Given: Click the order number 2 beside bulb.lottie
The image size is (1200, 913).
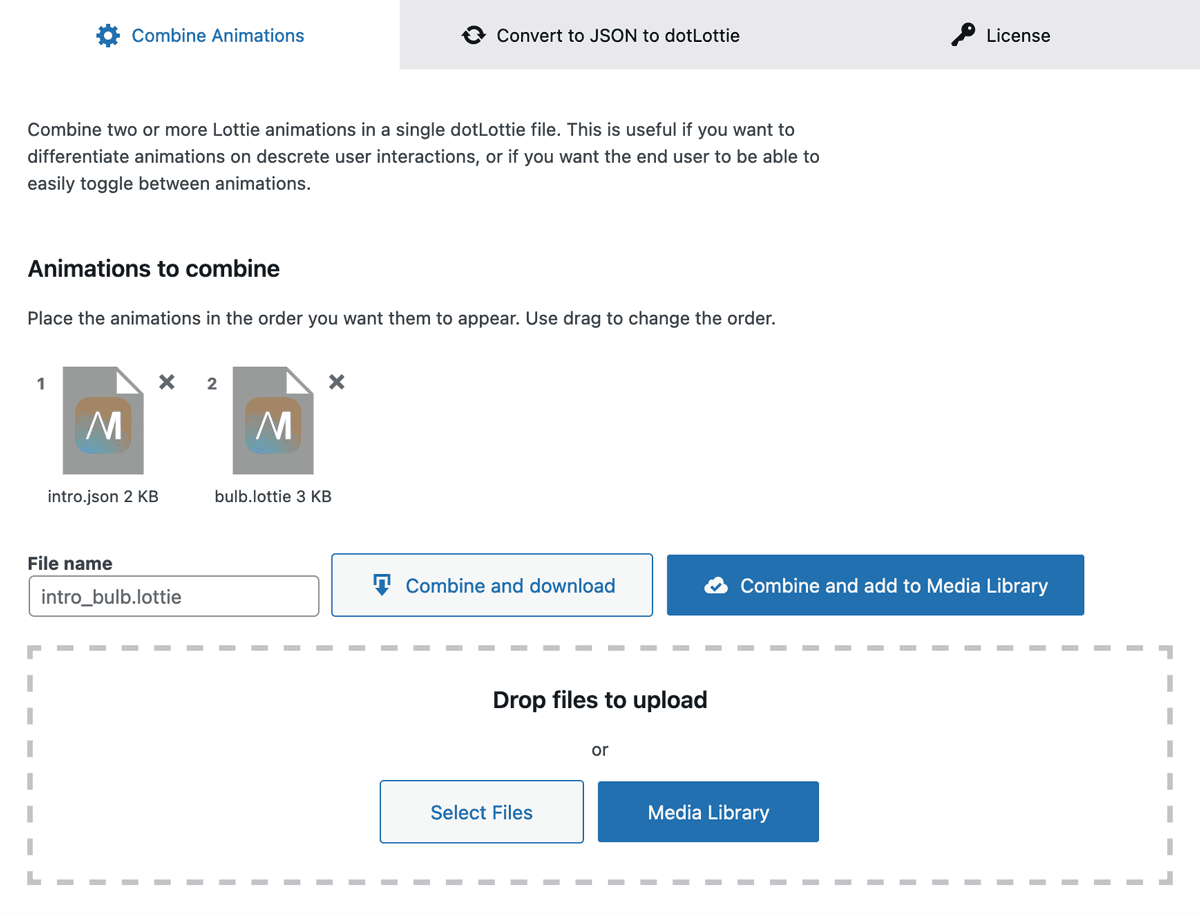Looking at the screenshot, I should coord(212,383).
